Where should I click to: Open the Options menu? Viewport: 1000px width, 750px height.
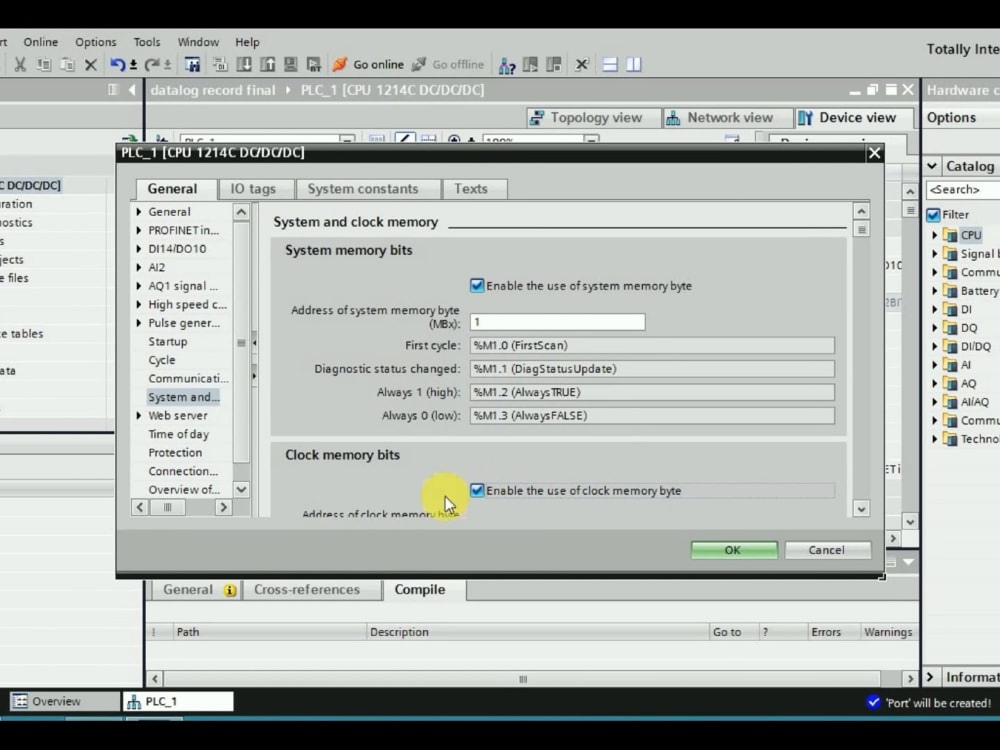click(95, 42)
